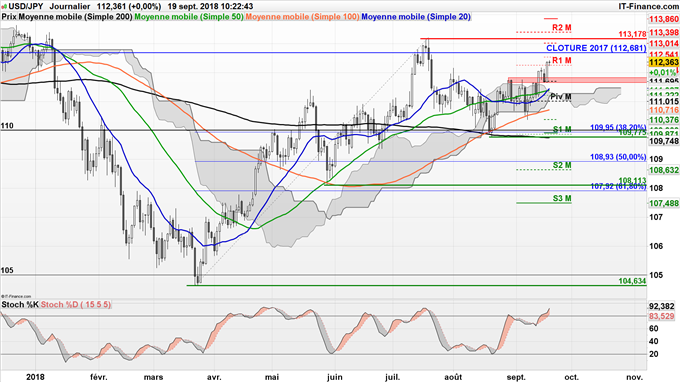Select the Moyenne mobile (Simple 200) legend
Screen dimensions: 680x382
click(x=76, y=17)
